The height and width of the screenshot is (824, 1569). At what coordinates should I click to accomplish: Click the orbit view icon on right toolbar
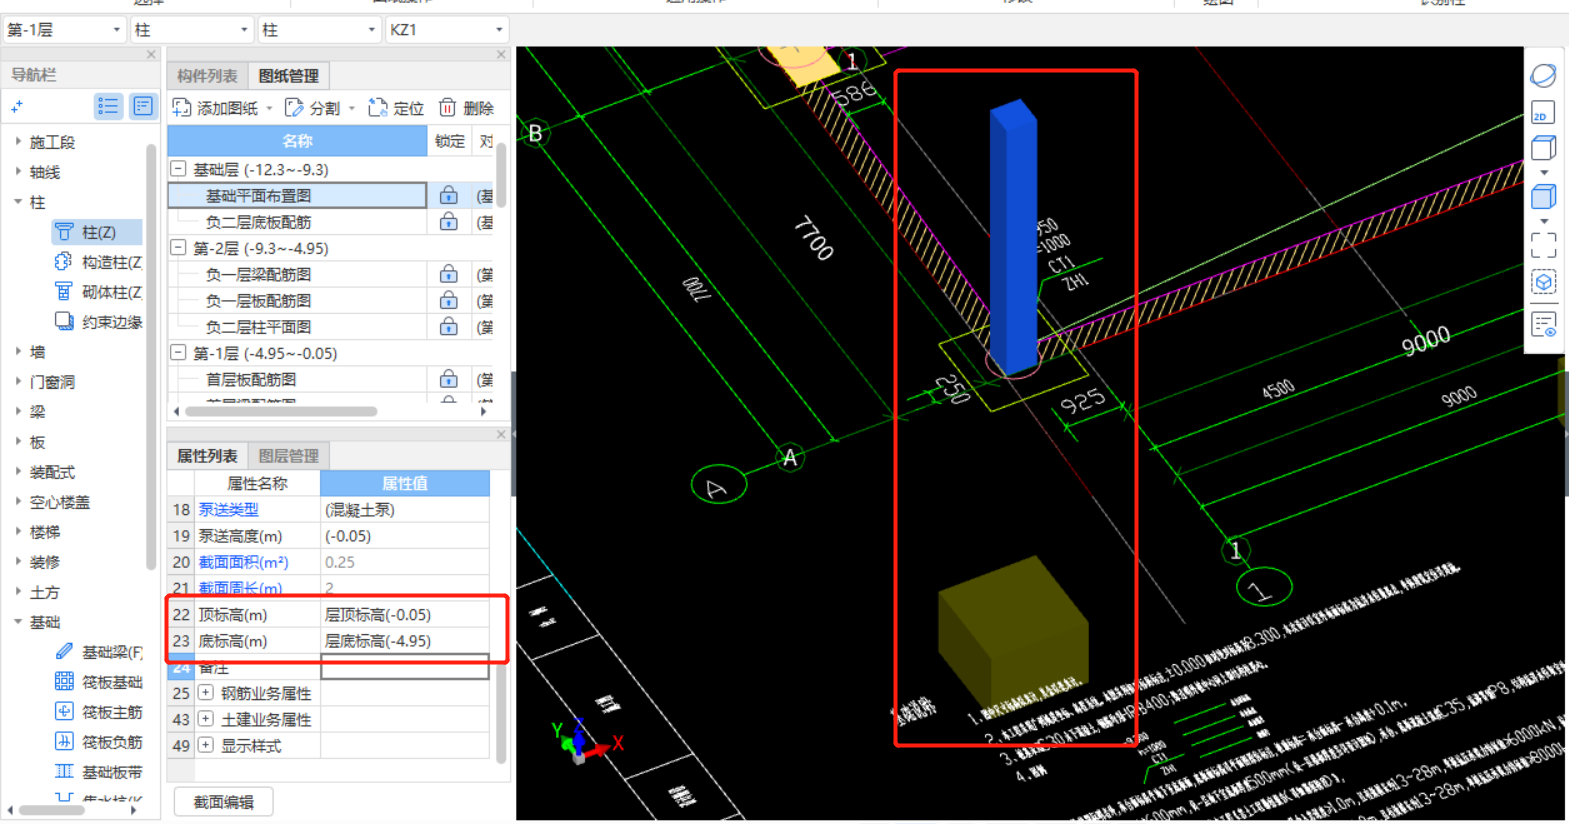pos(1543,75)
